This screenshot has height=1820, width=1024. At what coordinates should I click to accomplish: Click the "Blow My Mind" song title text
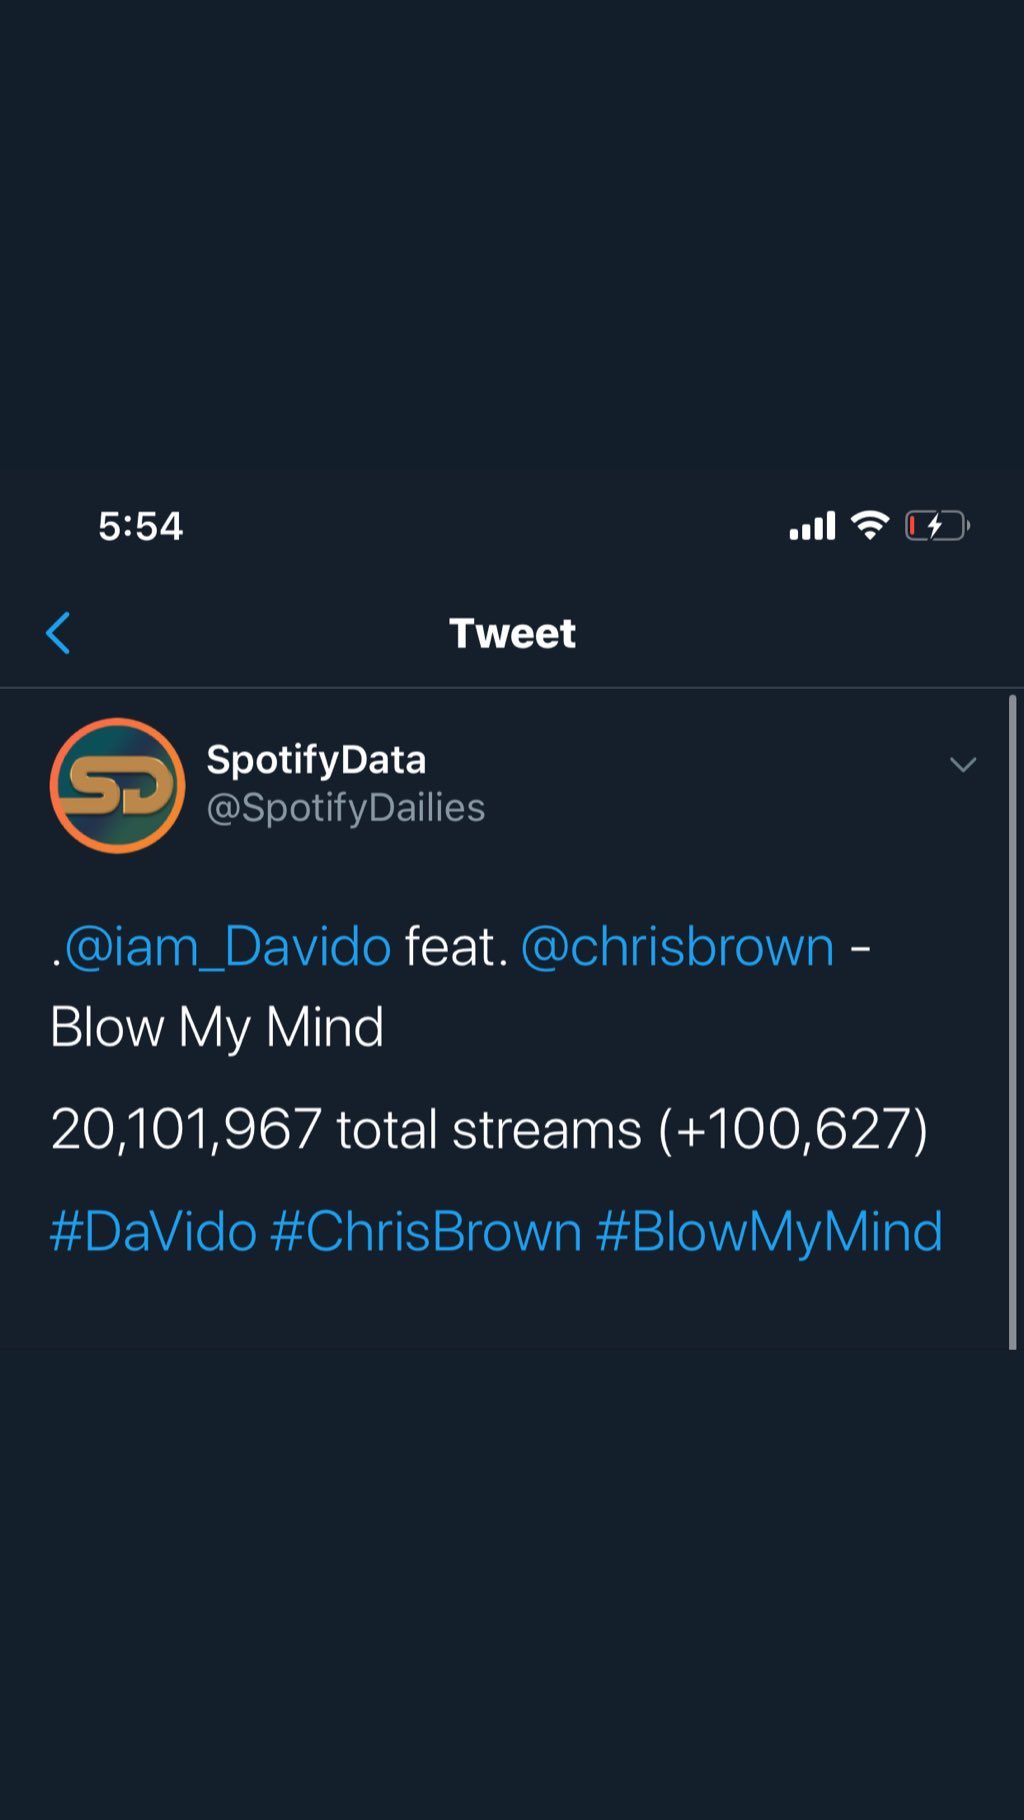pos(217,1028)
